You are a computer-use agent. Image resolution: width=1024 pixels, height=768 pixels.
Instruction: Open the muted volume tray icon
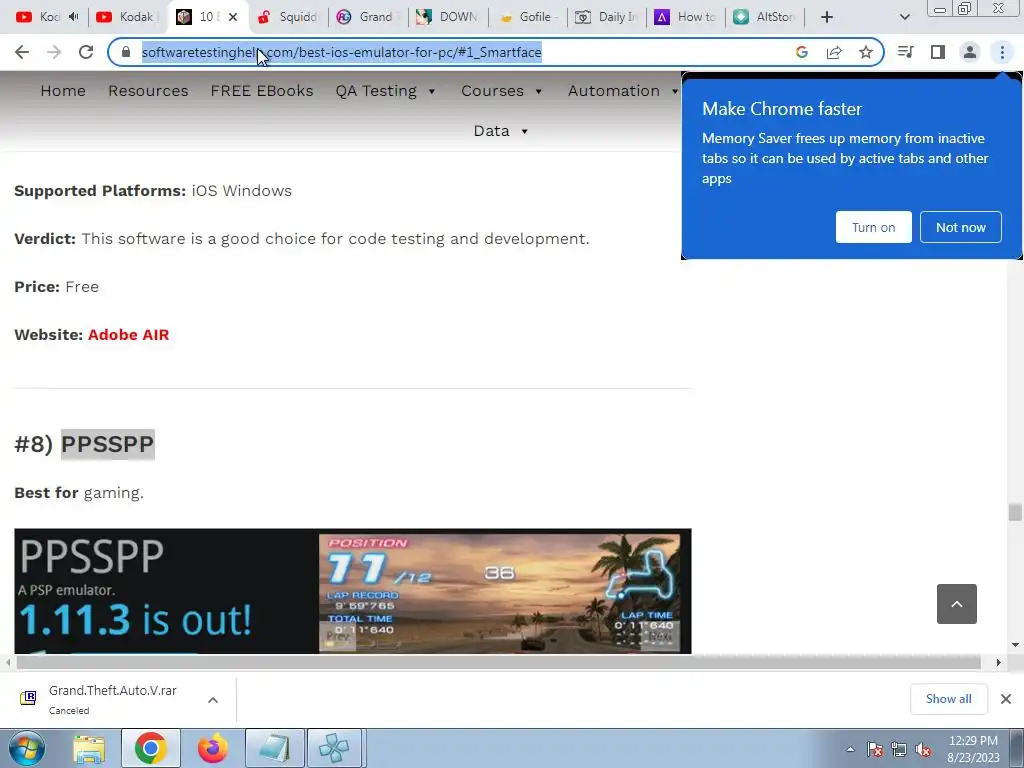[923, 749]
